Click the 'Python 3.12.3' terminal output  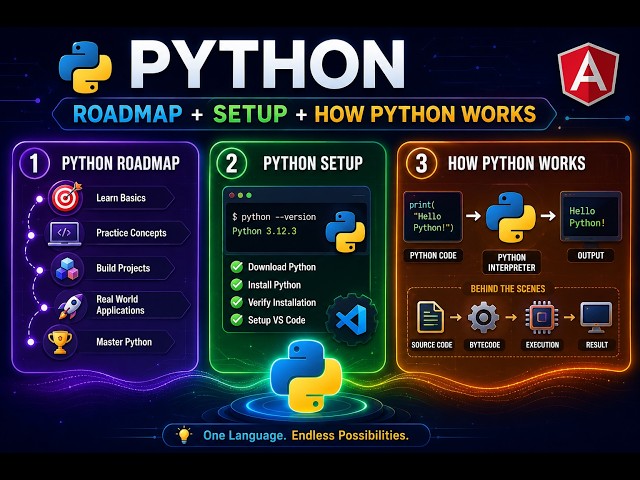click(264, 231)
